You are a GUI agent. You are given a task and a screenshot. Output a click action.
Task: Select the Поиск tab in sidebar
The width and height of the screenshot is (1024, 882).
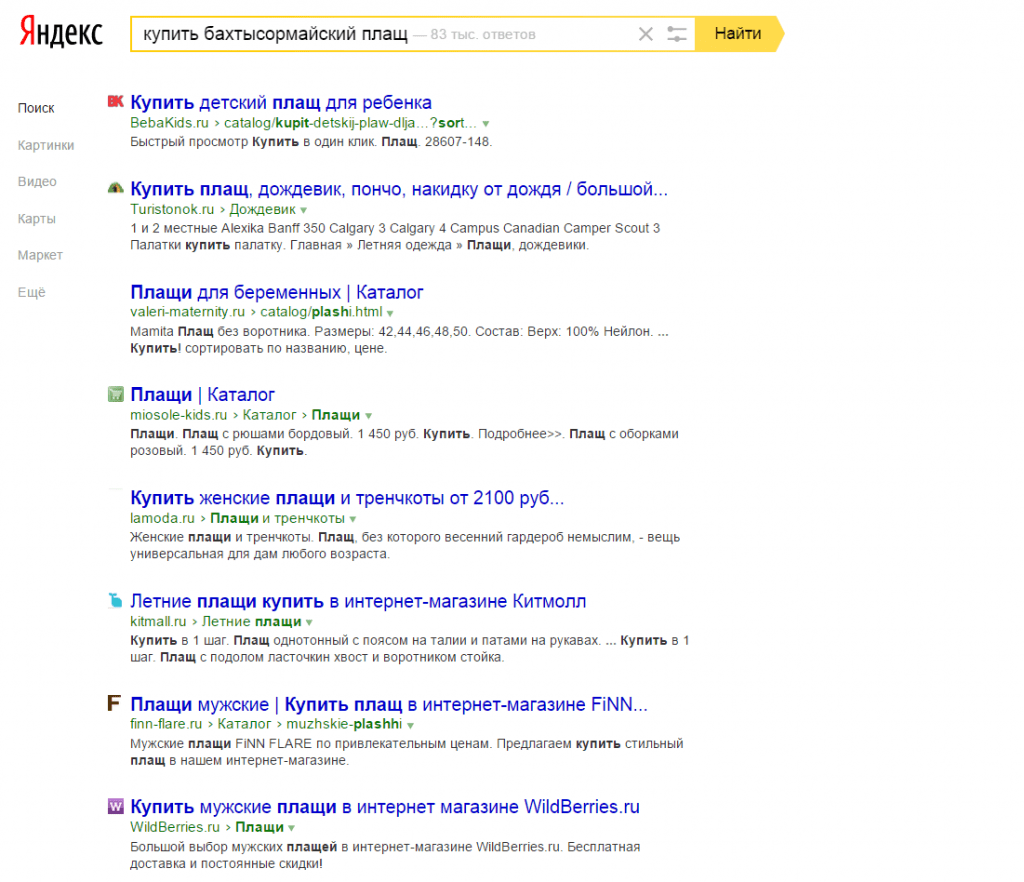click(36, 108)
